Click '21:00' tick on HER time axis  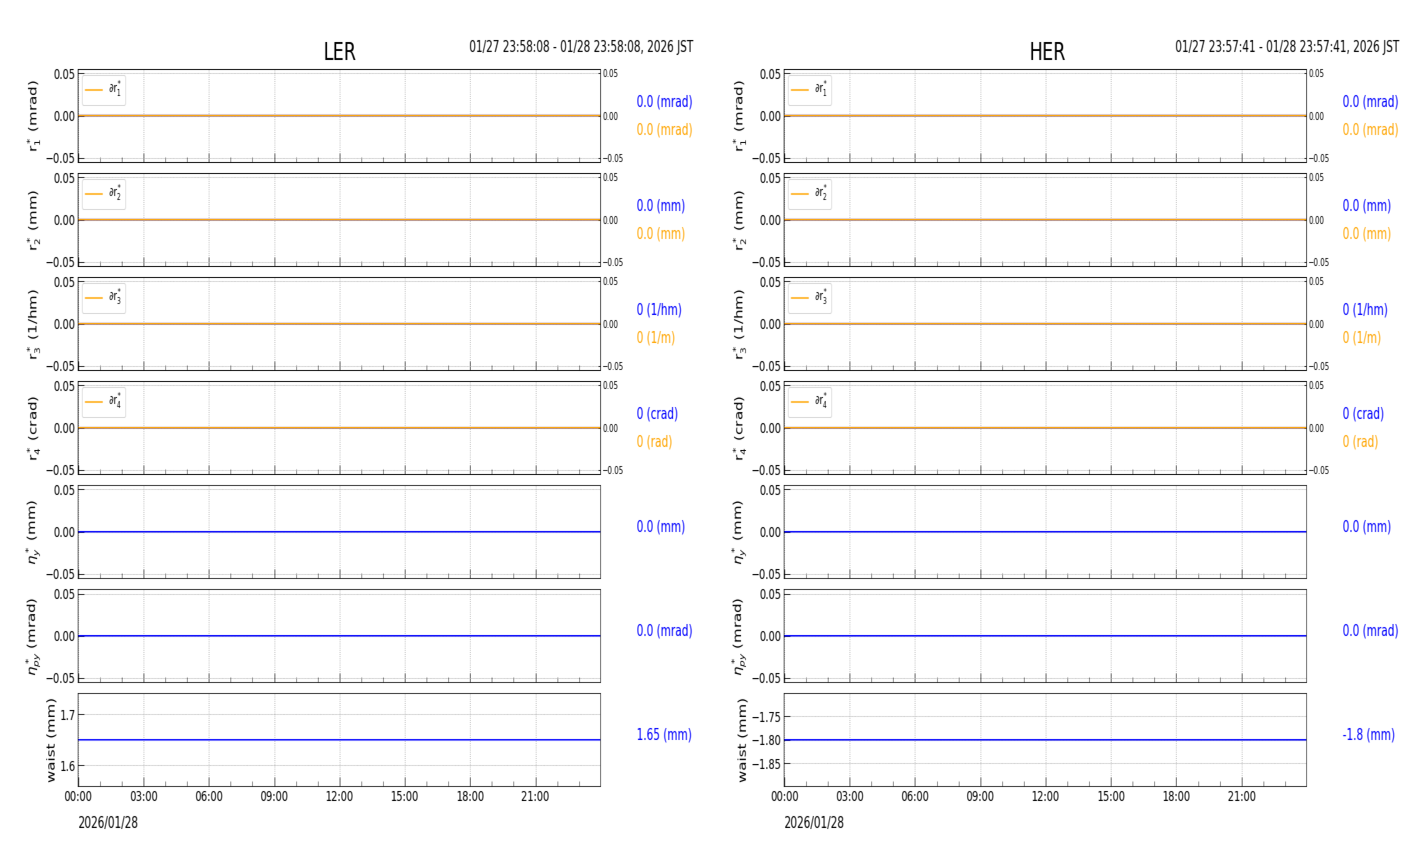click(x=1241, y=797)
